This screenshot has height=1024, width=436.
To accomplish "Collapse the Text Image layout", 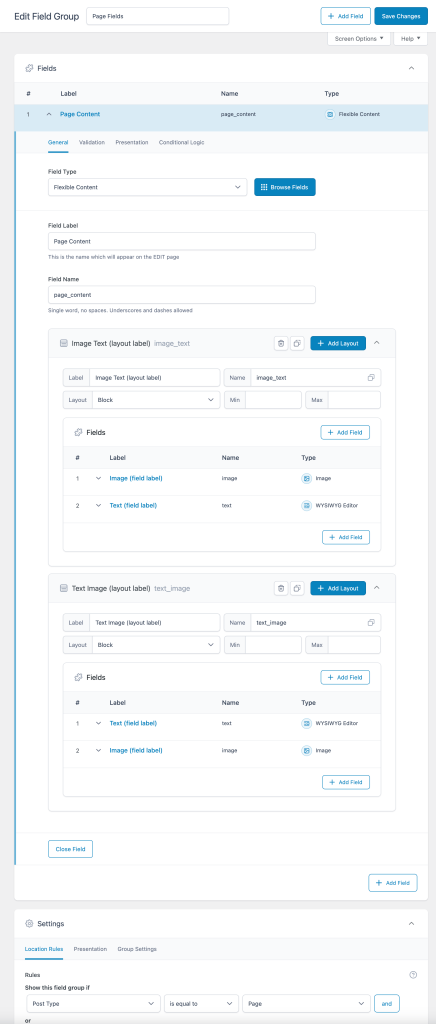I will coord(377,588).
